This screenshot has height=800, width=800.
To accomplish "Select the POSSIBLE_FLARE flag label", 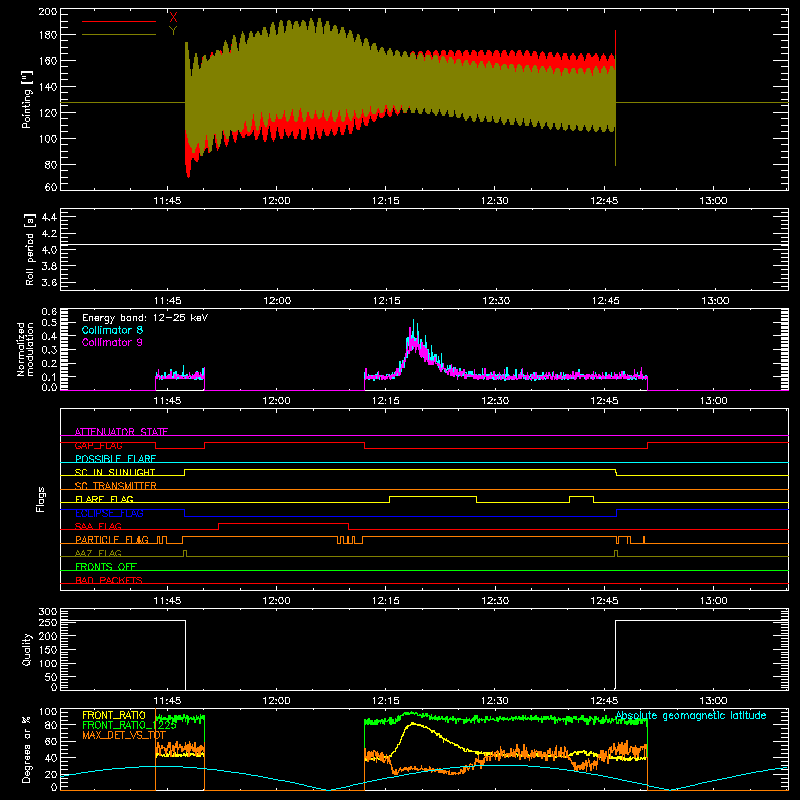I will pos(115,459).
